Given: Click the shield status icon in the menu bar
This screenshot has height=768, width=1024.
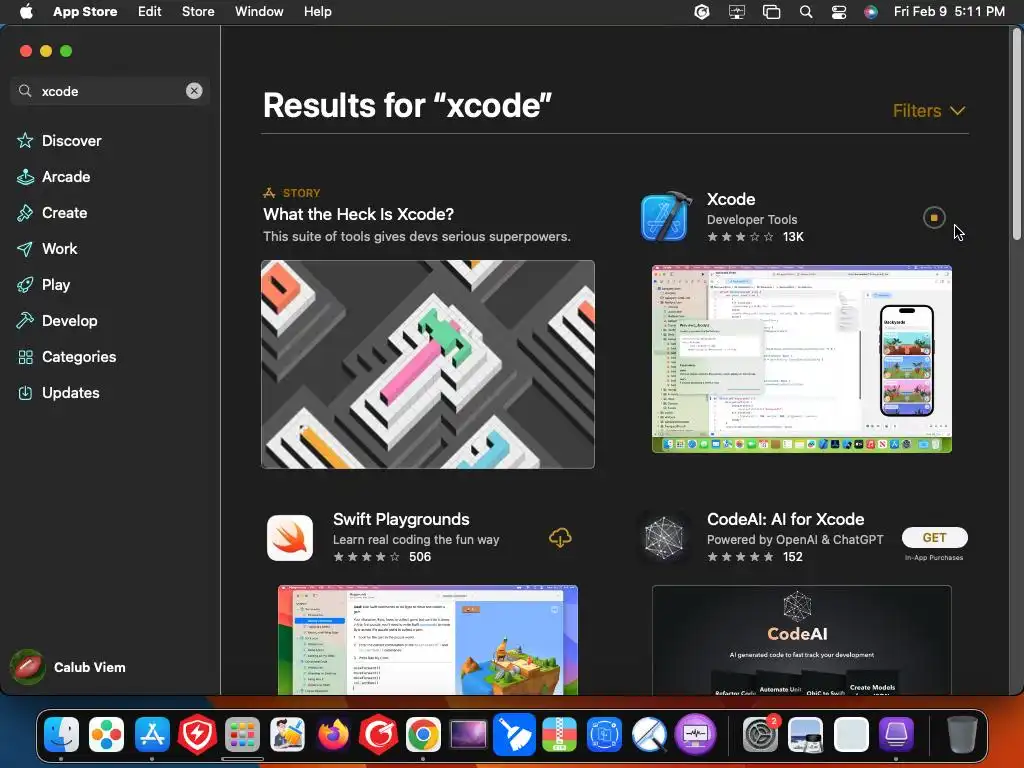Looking at the screenshot, I should point(702,12).
